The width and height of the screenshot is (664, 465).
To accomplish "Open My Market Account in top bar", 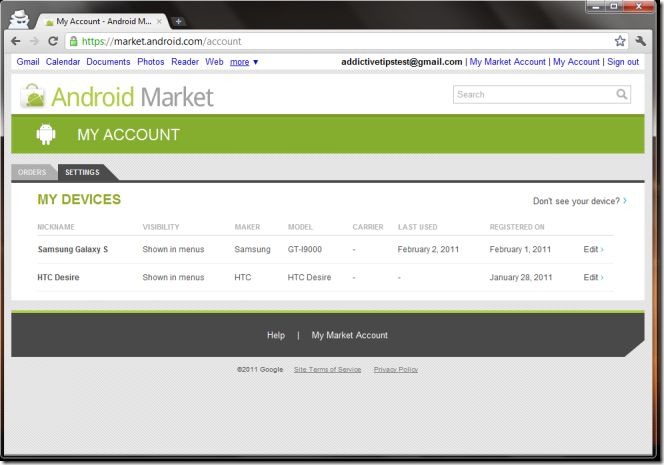I will [x=507, y=62].
